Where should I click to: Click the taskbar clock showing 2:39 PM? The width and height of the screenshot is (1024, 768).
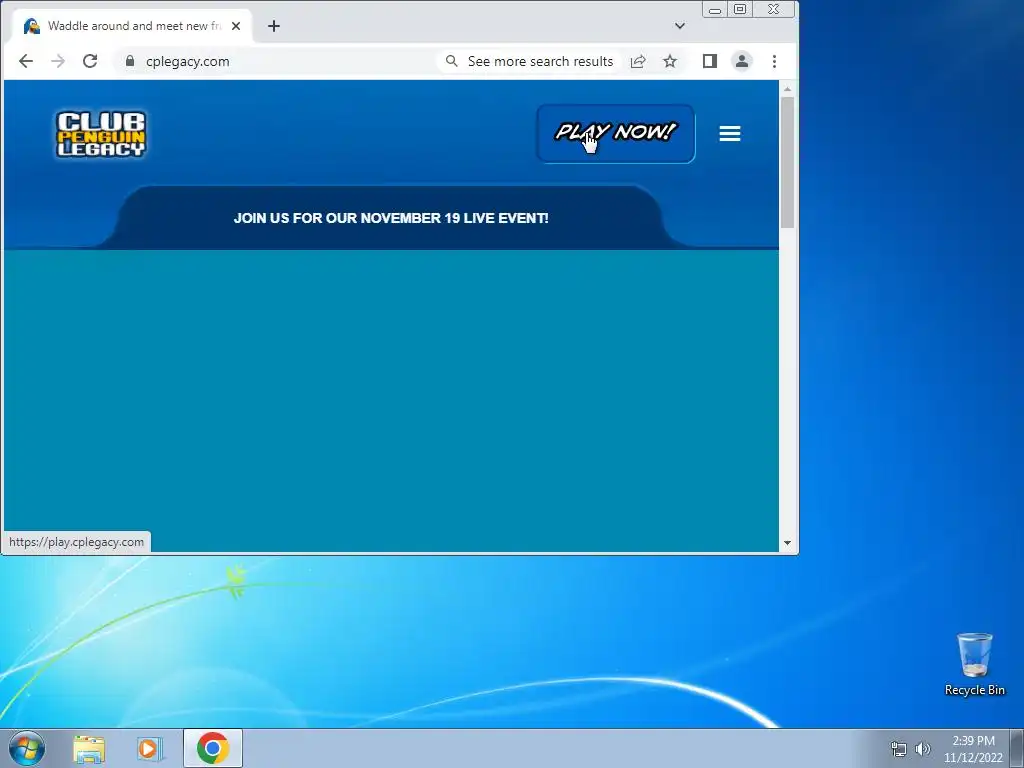click(973, 749)
